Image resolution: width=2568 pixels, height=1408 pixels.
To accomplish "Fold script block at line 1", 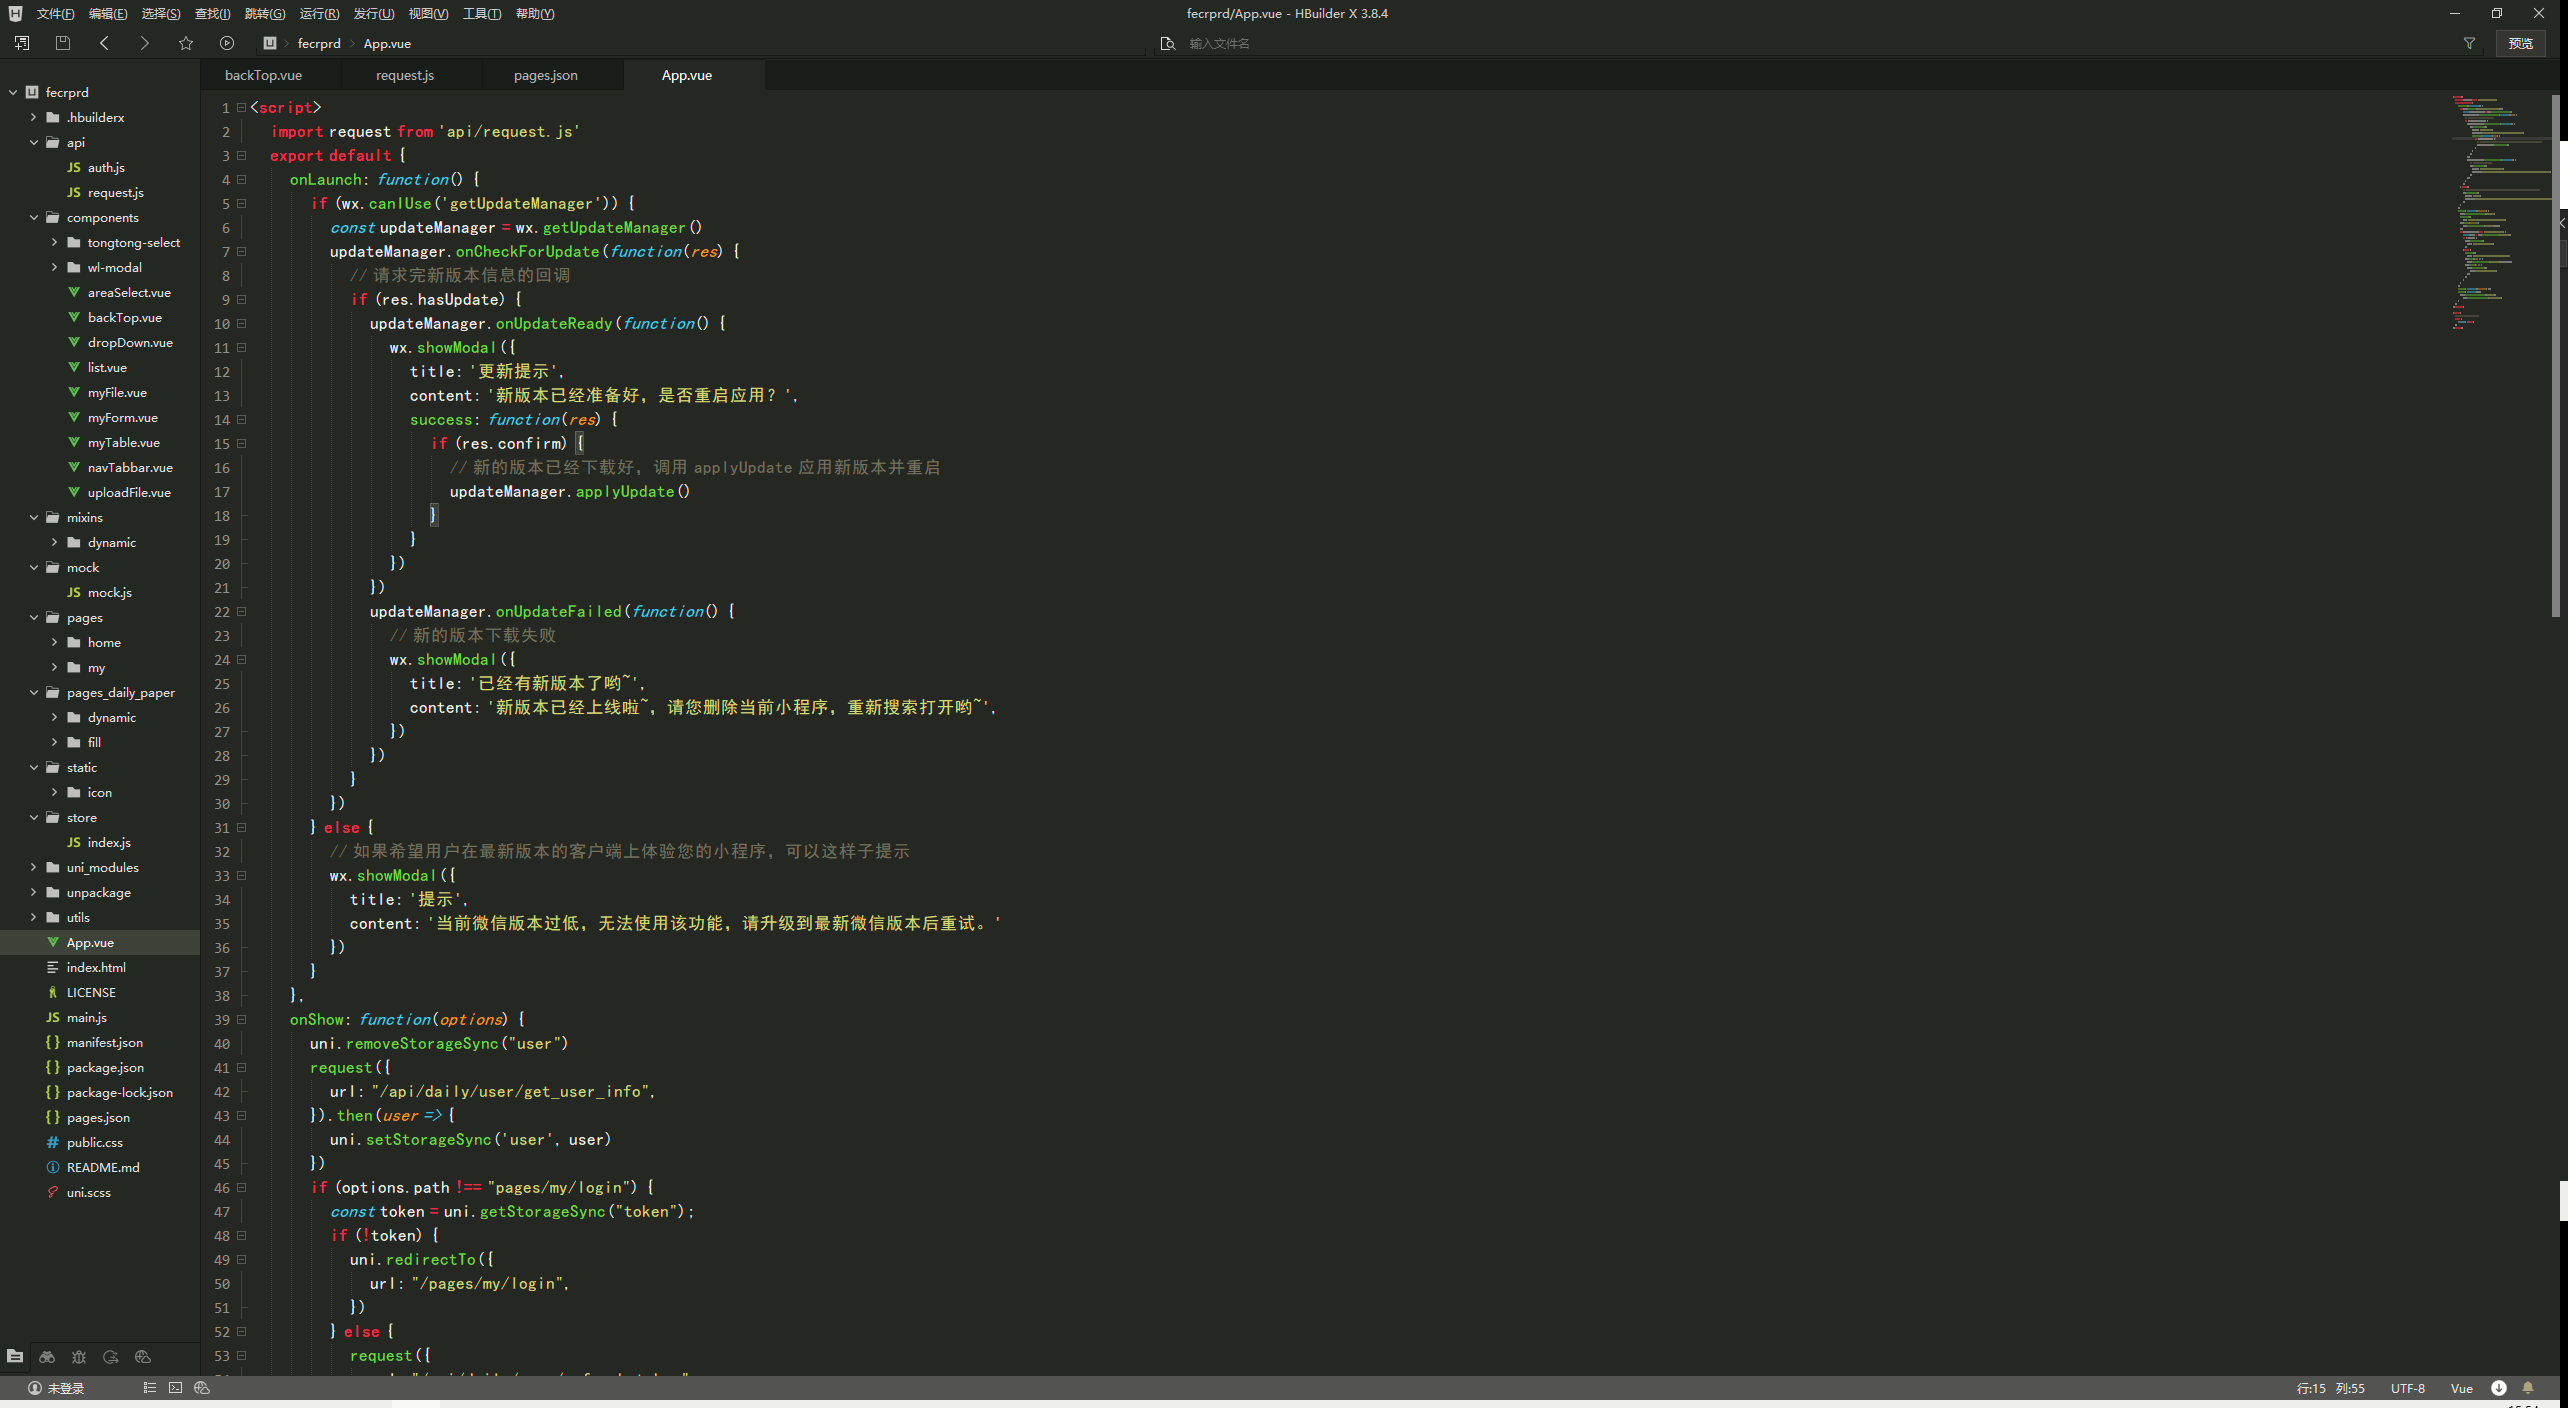I will (241, 107).
